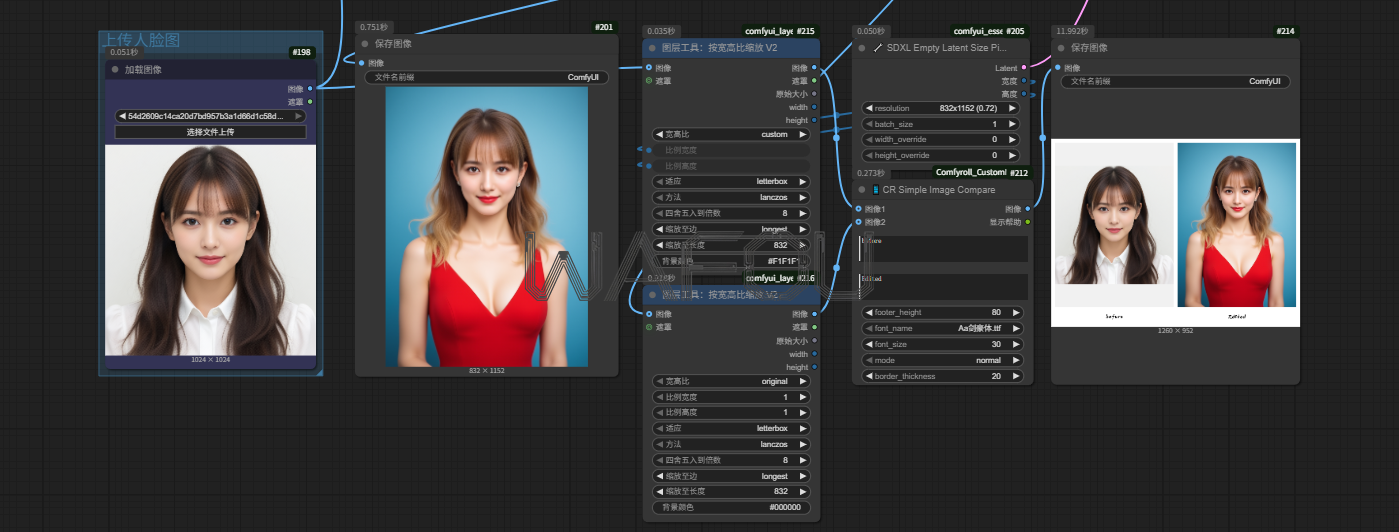Collapse the 保存图像 node #214 title dot
The height and width of the screenshot is (532, 1399).
coord(1062,48)
